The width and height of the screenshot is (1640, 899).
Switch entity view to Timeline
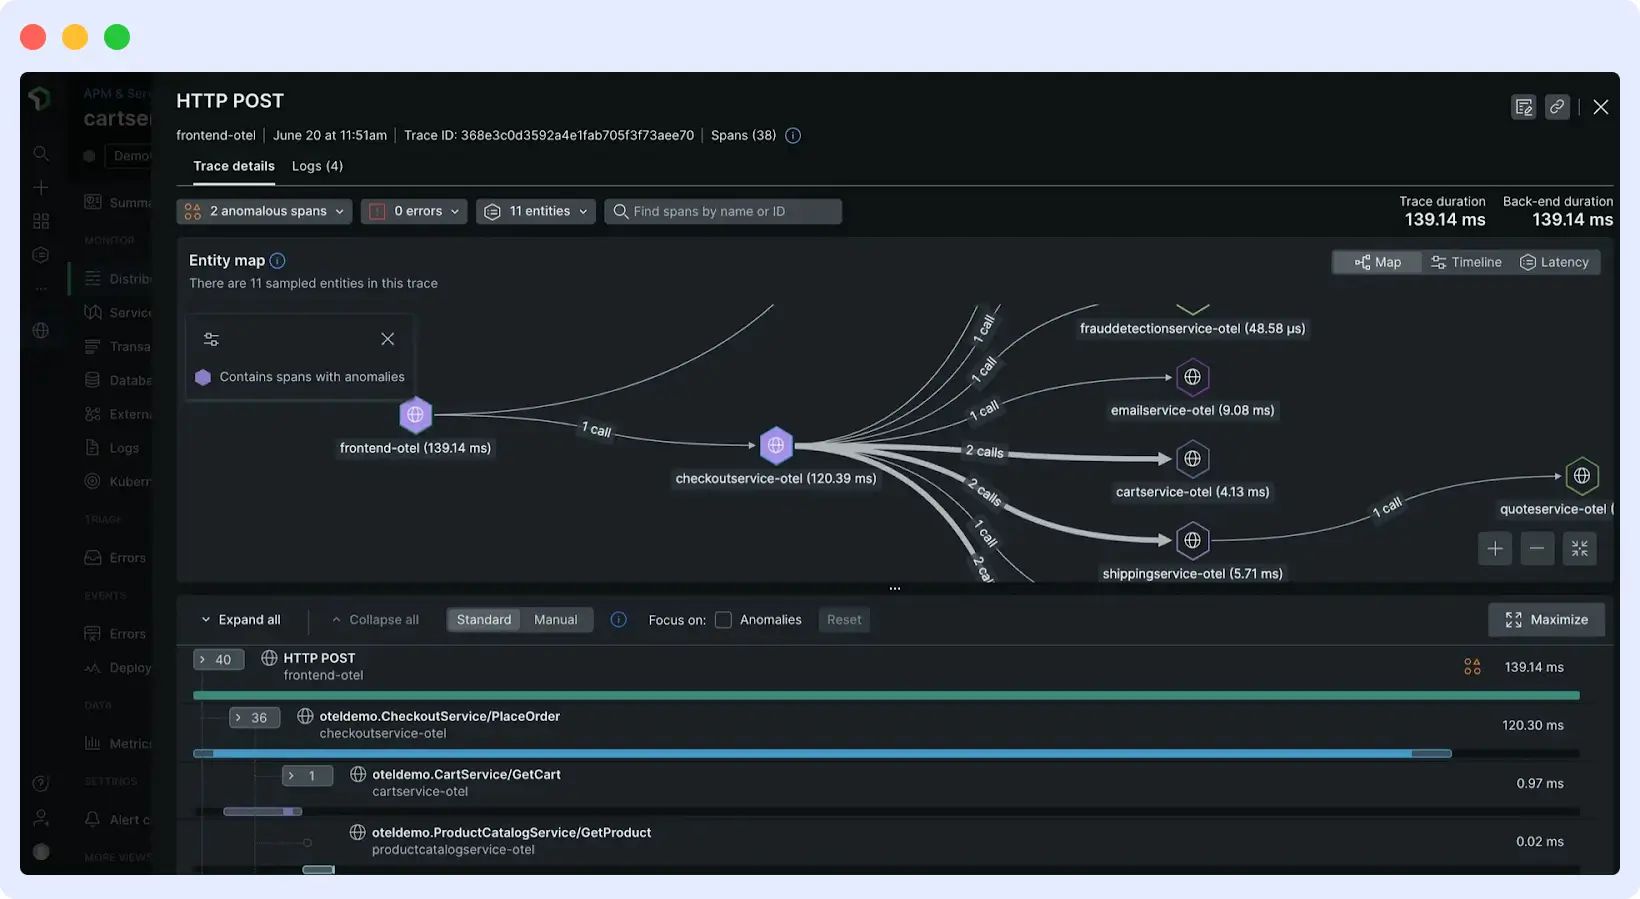(x=1466, y=262)
